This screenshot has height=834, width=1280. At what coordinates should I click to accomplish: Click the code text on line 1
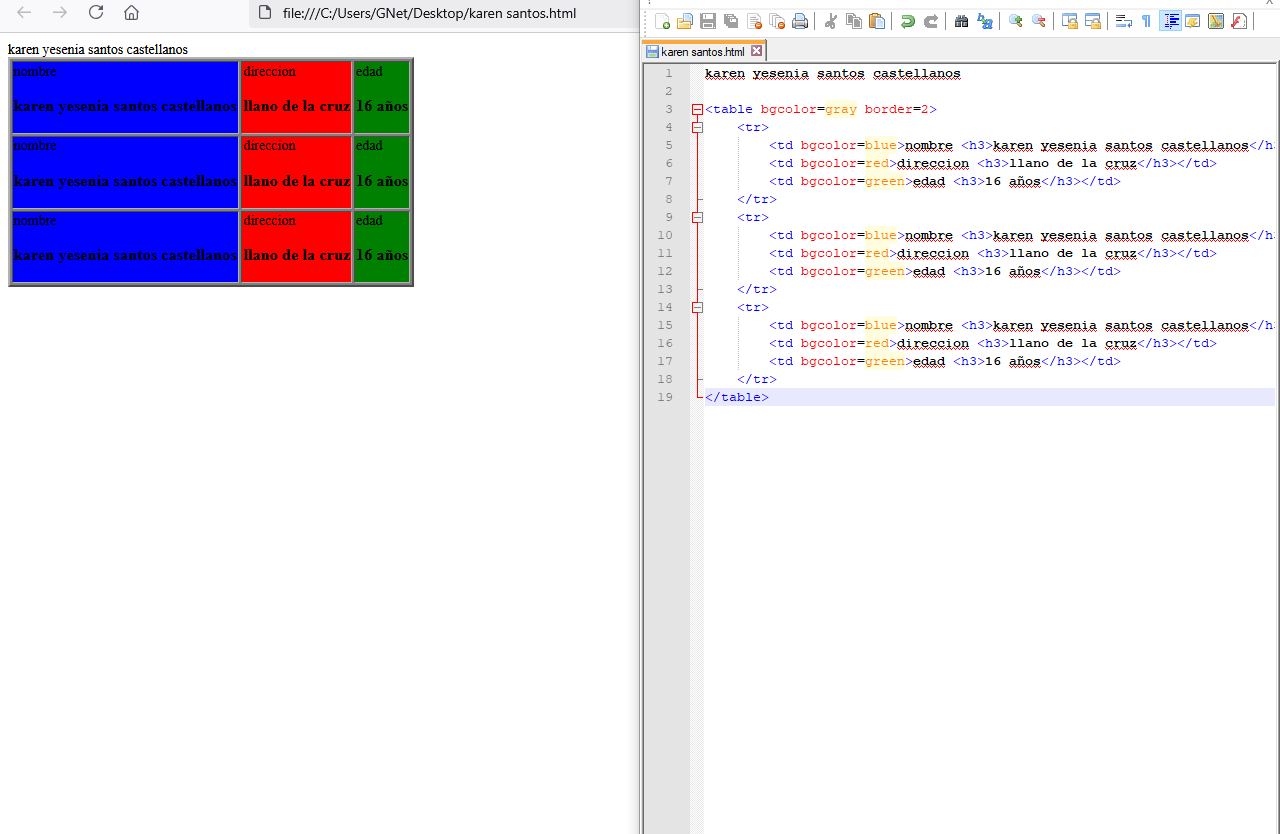click(x=832, y=73)
